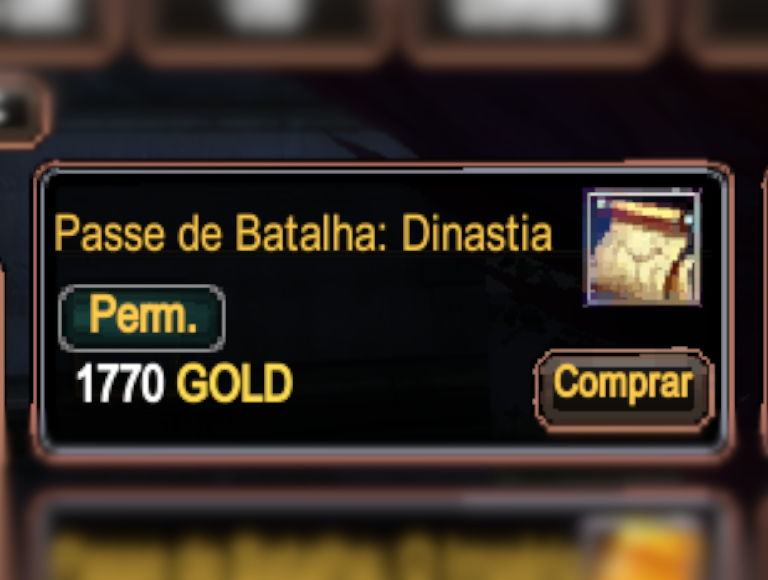Open the blurred item card below Dinastia
Viewport: 768px width, 580px height.
pyautogui.click(x=383, y=536)
